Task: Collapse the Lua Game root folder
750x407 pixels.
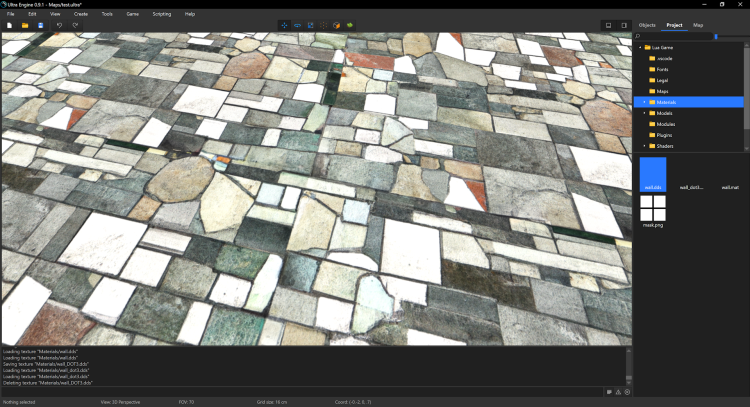Action: [x=639, y=47]
